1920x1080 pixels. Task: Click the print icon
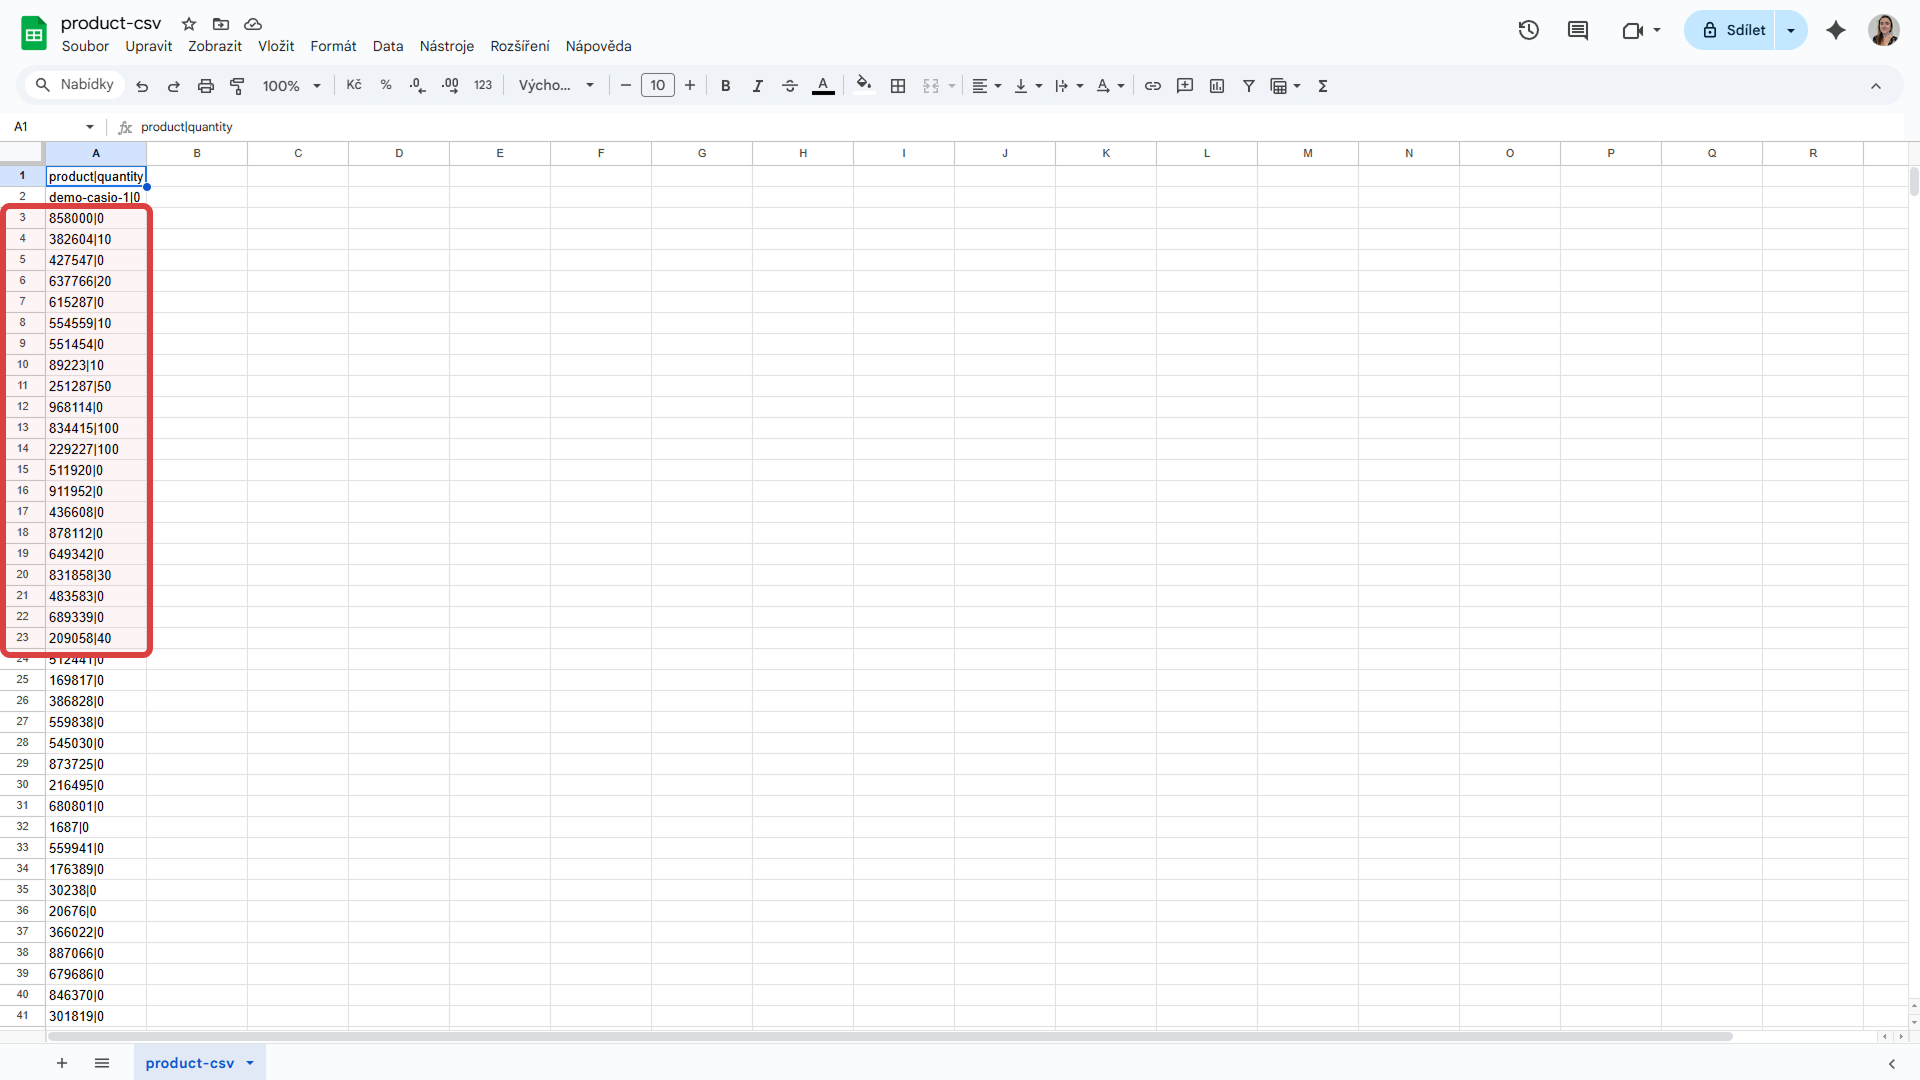pos(205,86)
